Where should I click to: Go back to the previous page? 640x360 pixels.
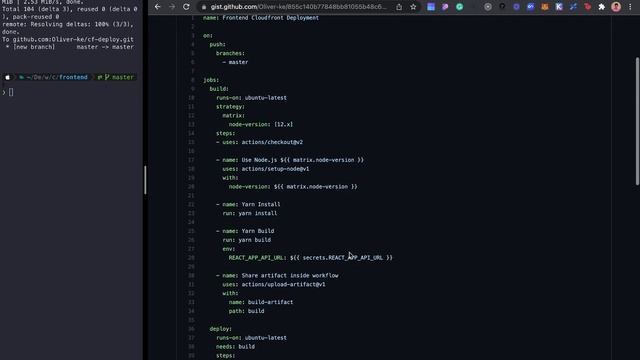158,7
